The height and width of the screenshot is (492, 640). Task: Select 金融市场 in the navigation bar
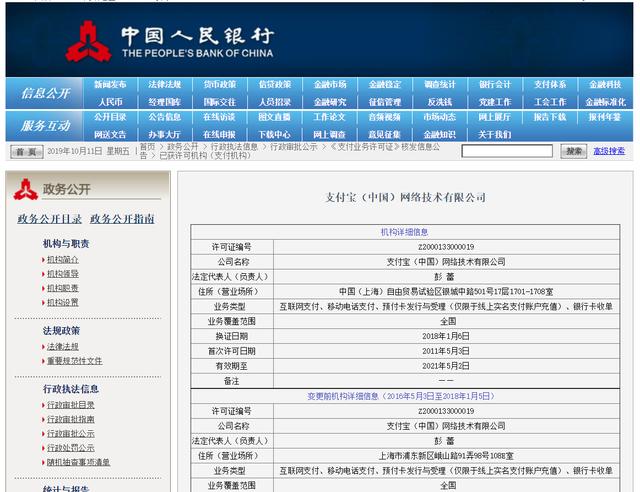330,85
